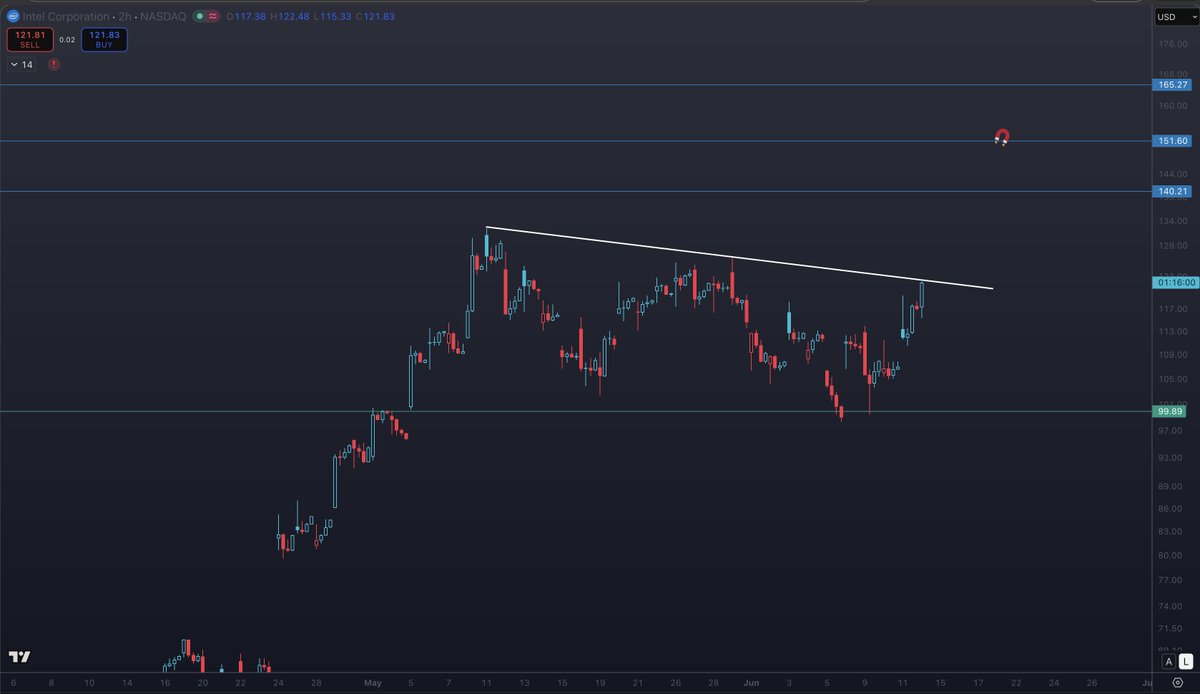Select the white descending trendline
This screenshot has width=1200, height=694.
click(740, 259)
